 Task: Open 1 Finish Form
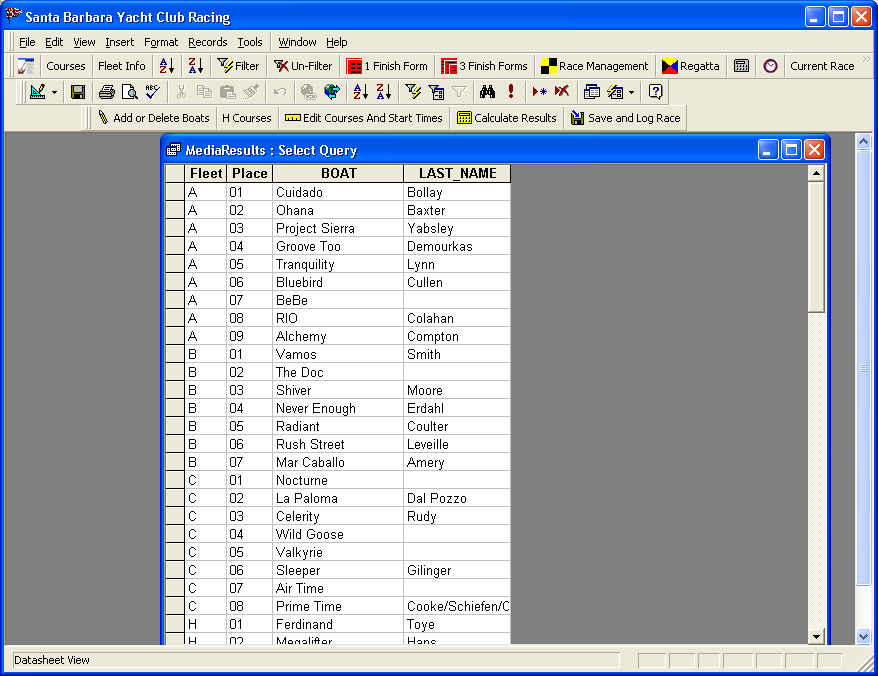click(387, 66)
